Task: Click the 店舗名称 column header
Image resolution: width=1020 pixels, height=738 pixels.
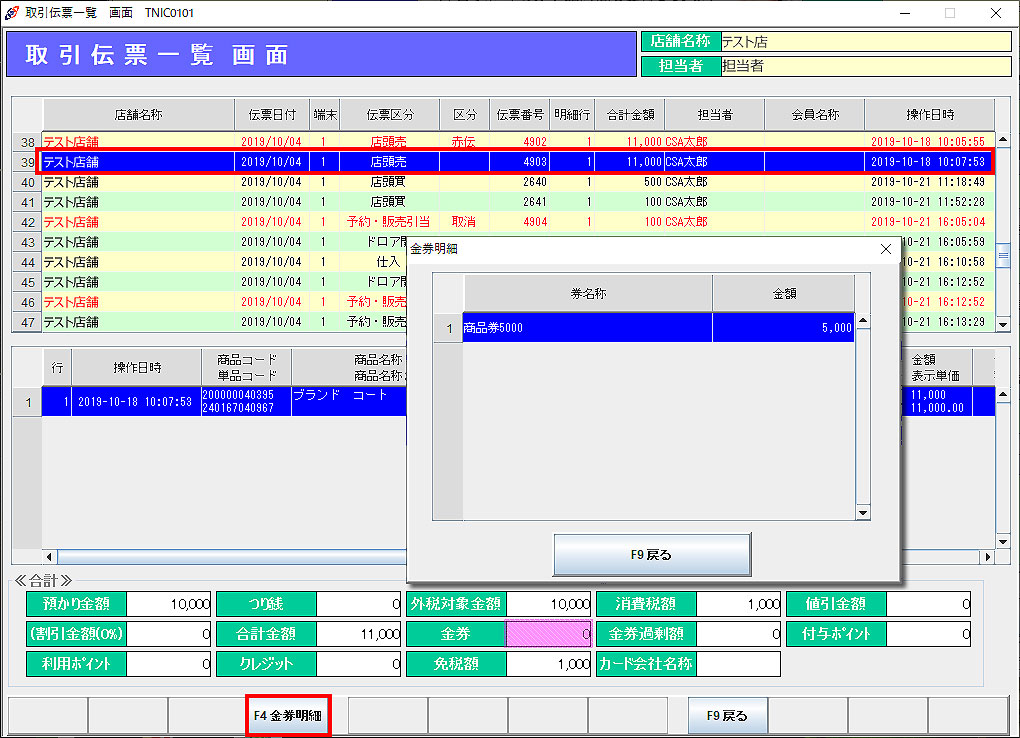Action: [x=138, y=115]
